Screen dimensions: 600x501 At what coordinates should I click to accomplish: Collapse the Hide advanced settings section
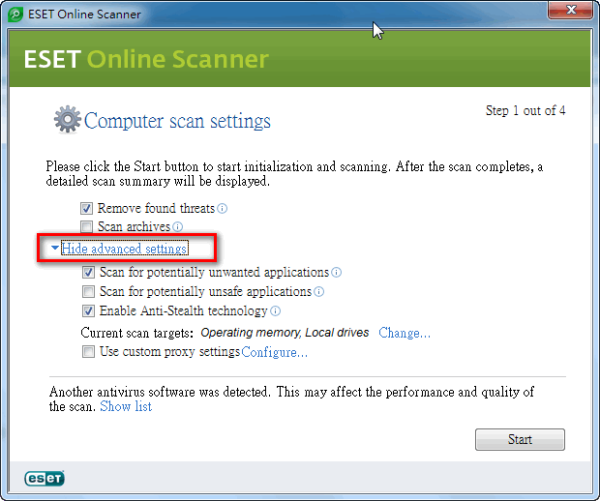click(x=124, y=248)
